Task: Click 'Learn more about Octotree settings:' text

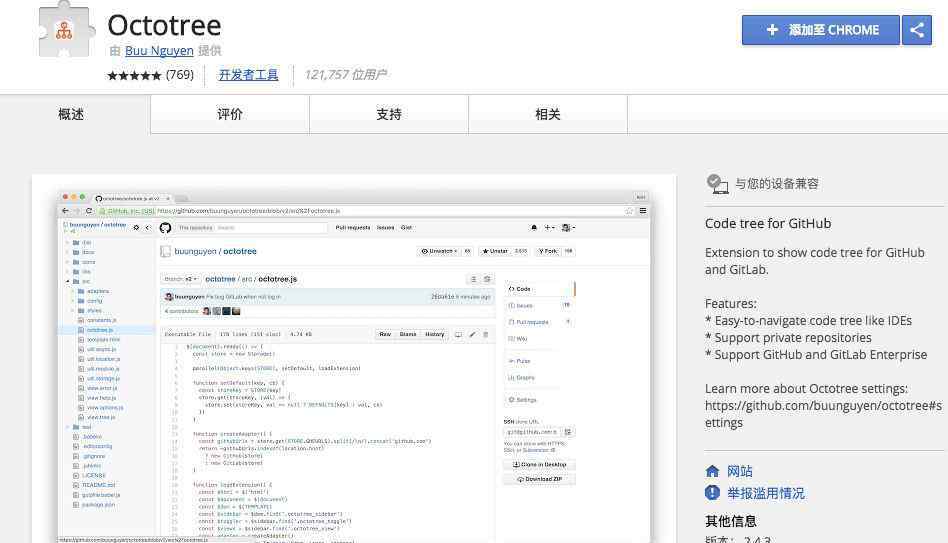Action: pos(807,389)
